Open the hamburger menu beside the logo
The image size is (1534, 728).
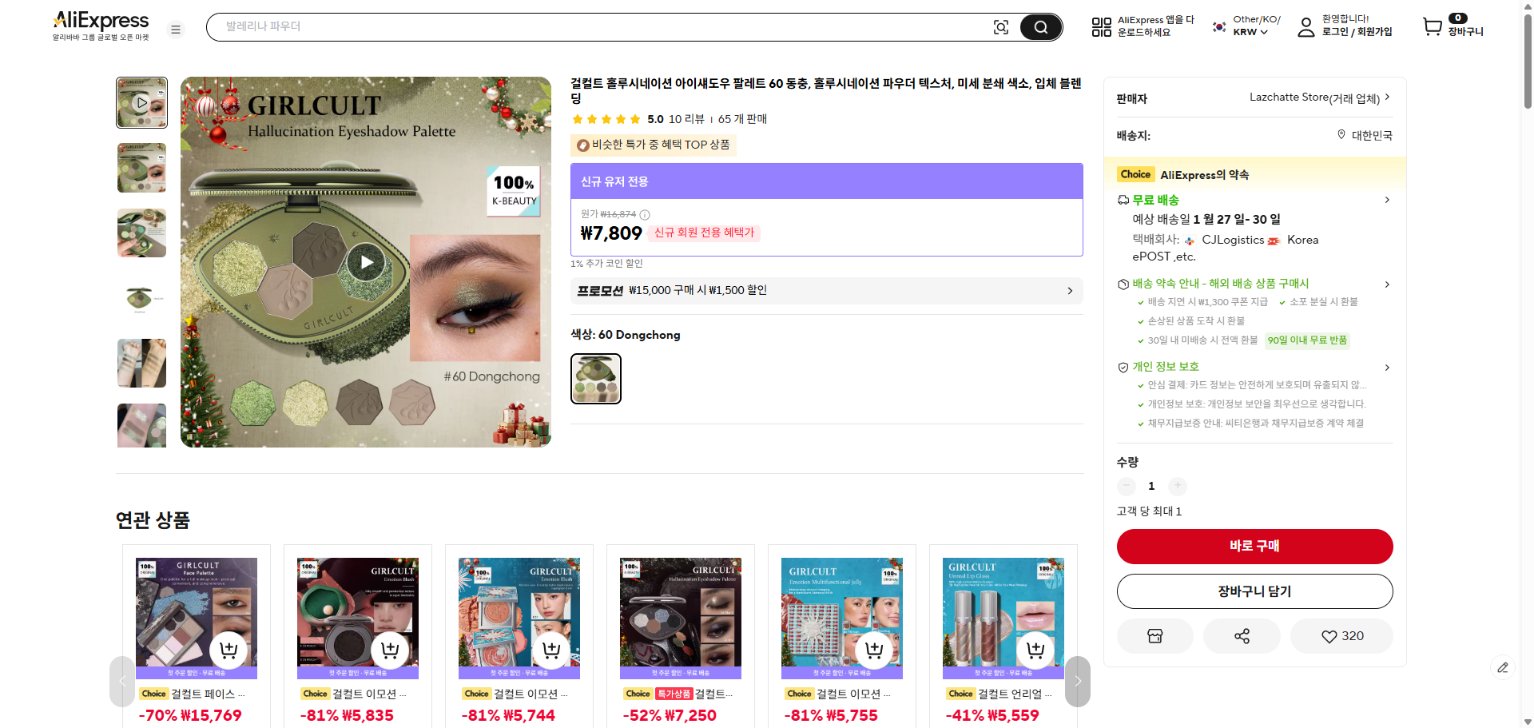[x=176, y=29]
